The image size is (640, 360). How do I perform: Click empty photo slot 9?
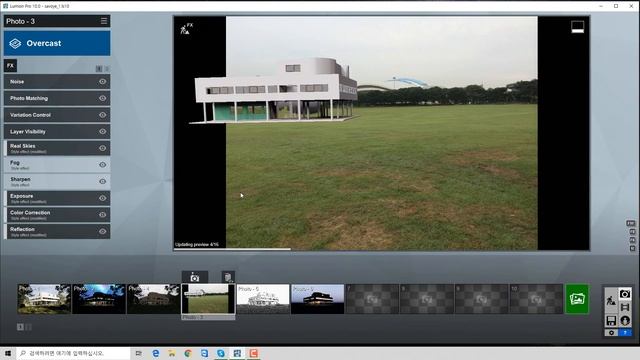[x=482, y=299]
